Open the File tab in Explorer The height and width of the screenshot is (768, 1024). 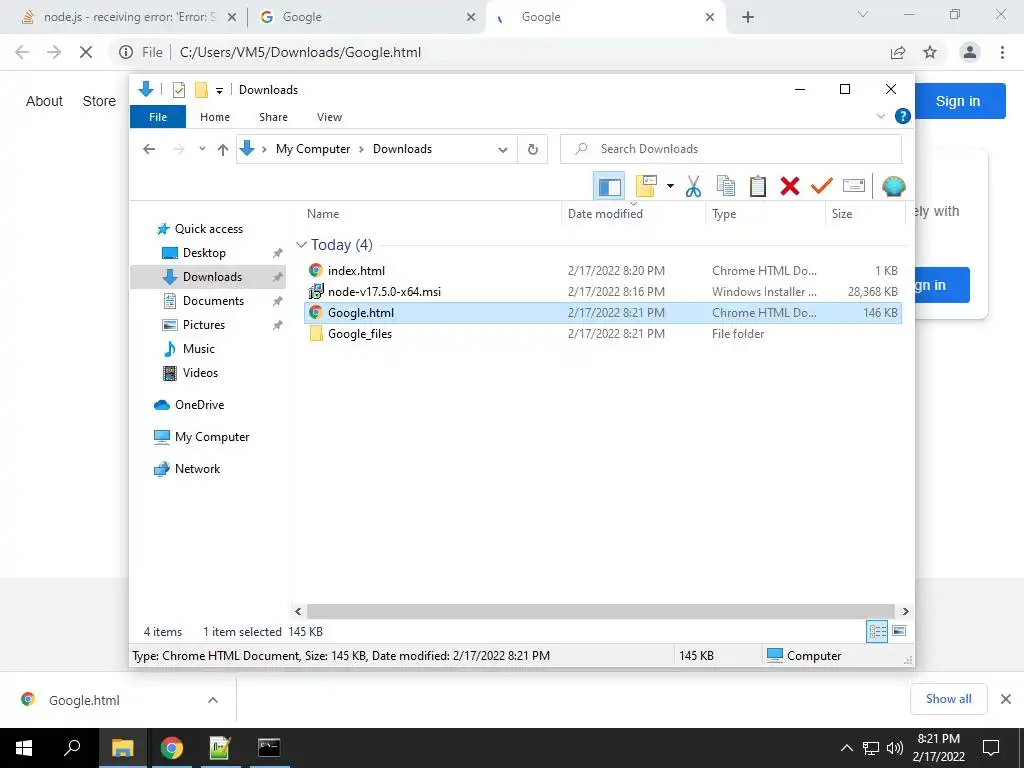coord(158,117)
